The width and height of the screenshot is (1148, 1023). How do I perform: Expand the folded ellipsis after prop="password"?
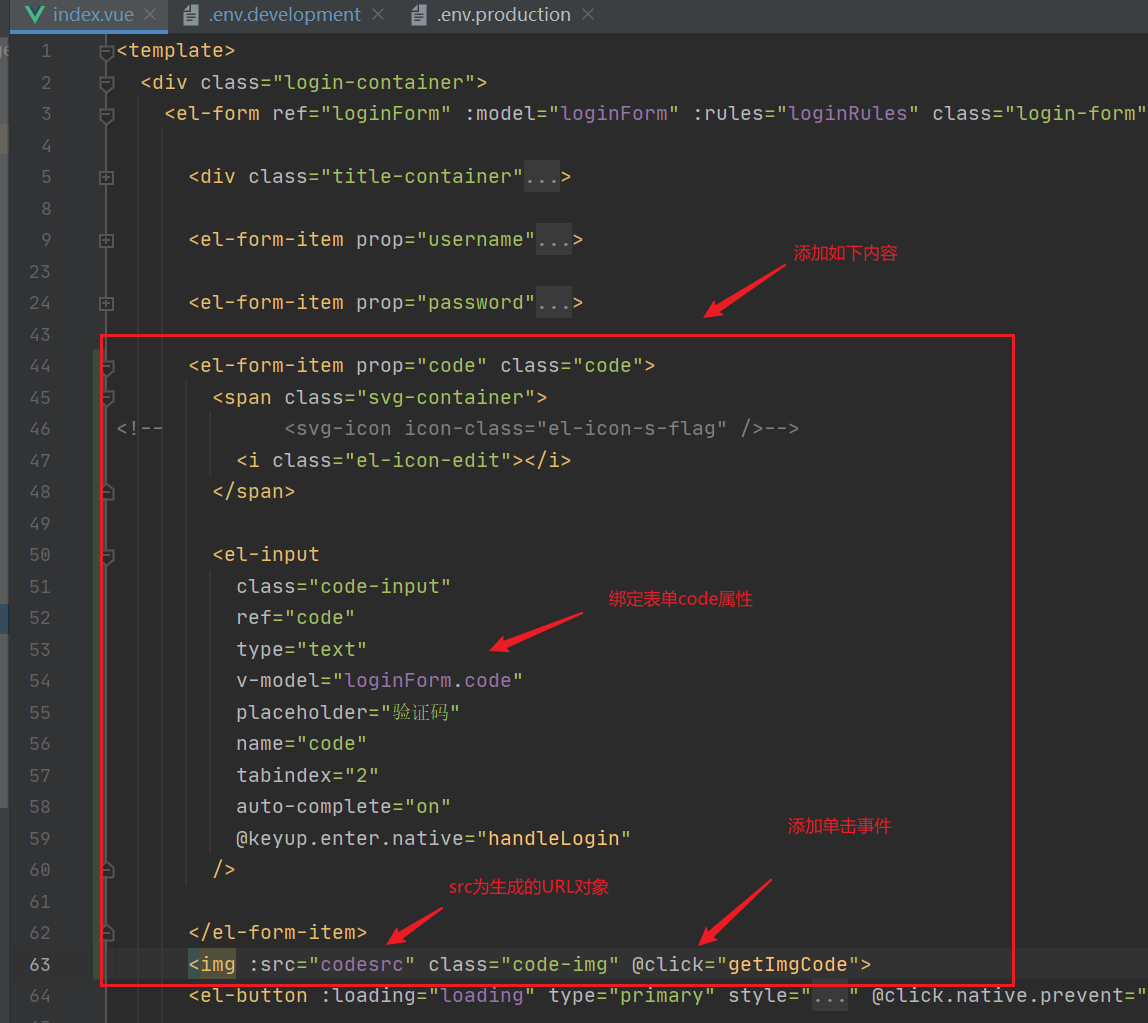pyautogui.click(x=554, y=302)
